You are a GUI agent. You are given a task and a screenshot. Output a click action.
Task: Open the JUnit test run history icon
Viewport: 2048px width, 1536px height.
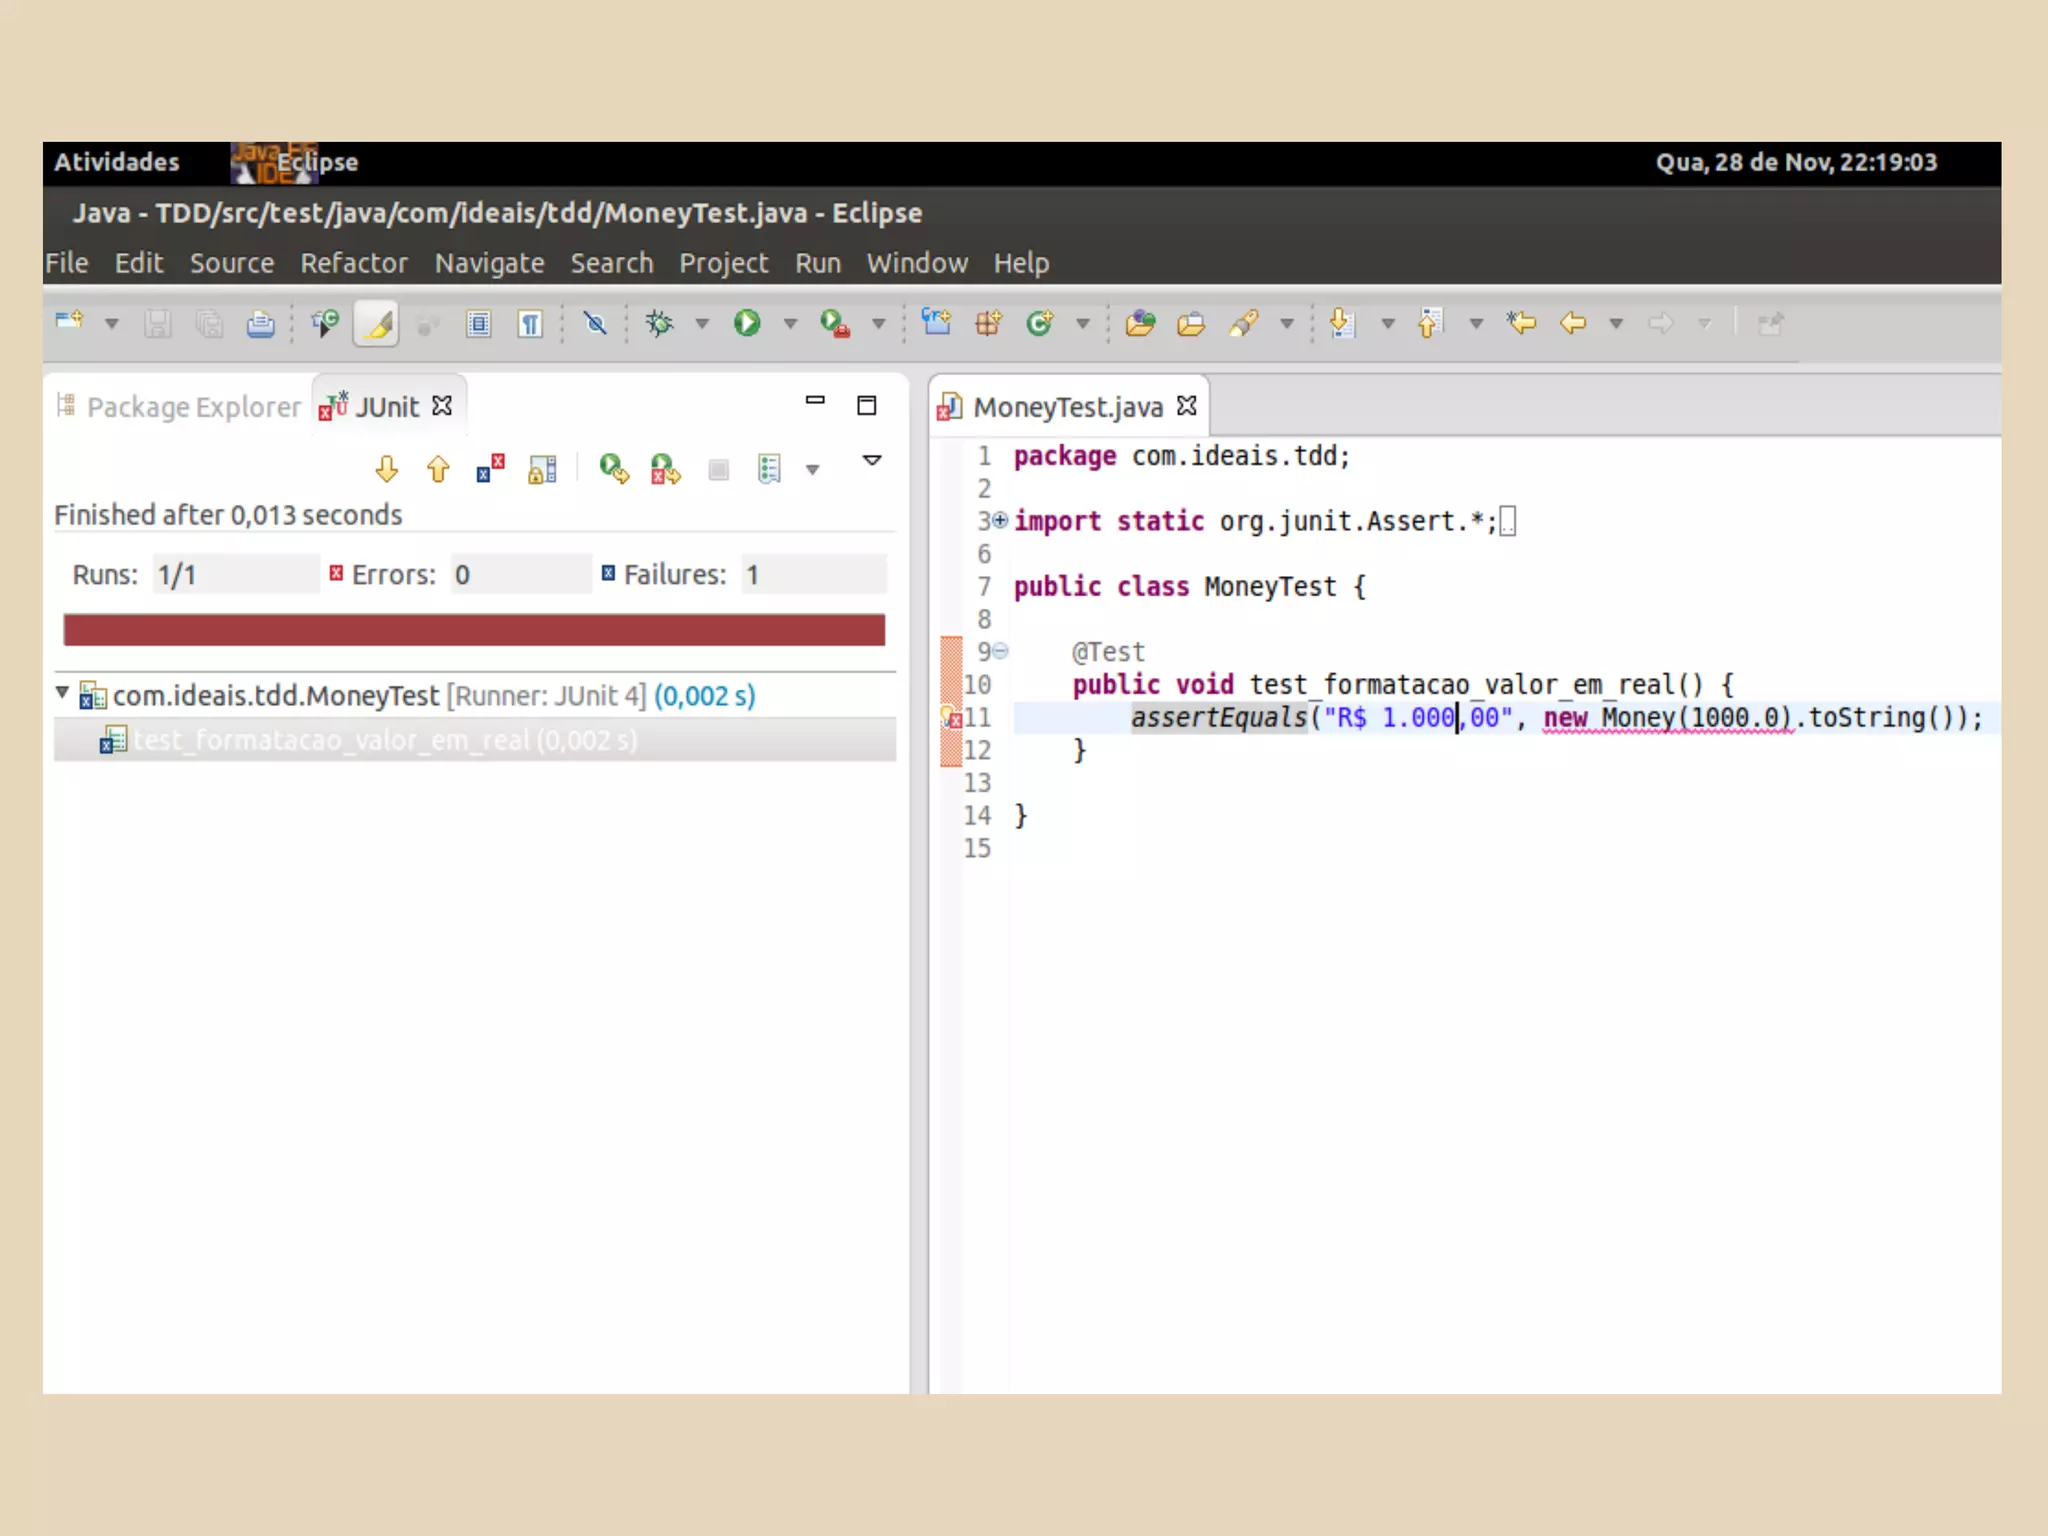pos(770,469)
